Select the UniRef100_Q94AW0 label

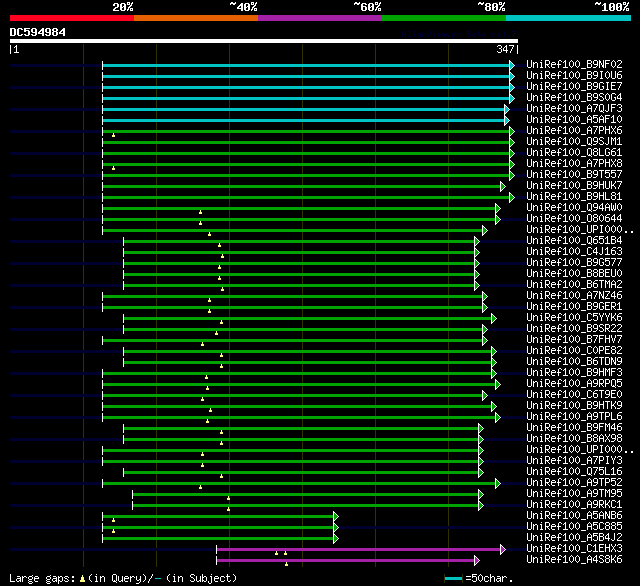[574, 208]
